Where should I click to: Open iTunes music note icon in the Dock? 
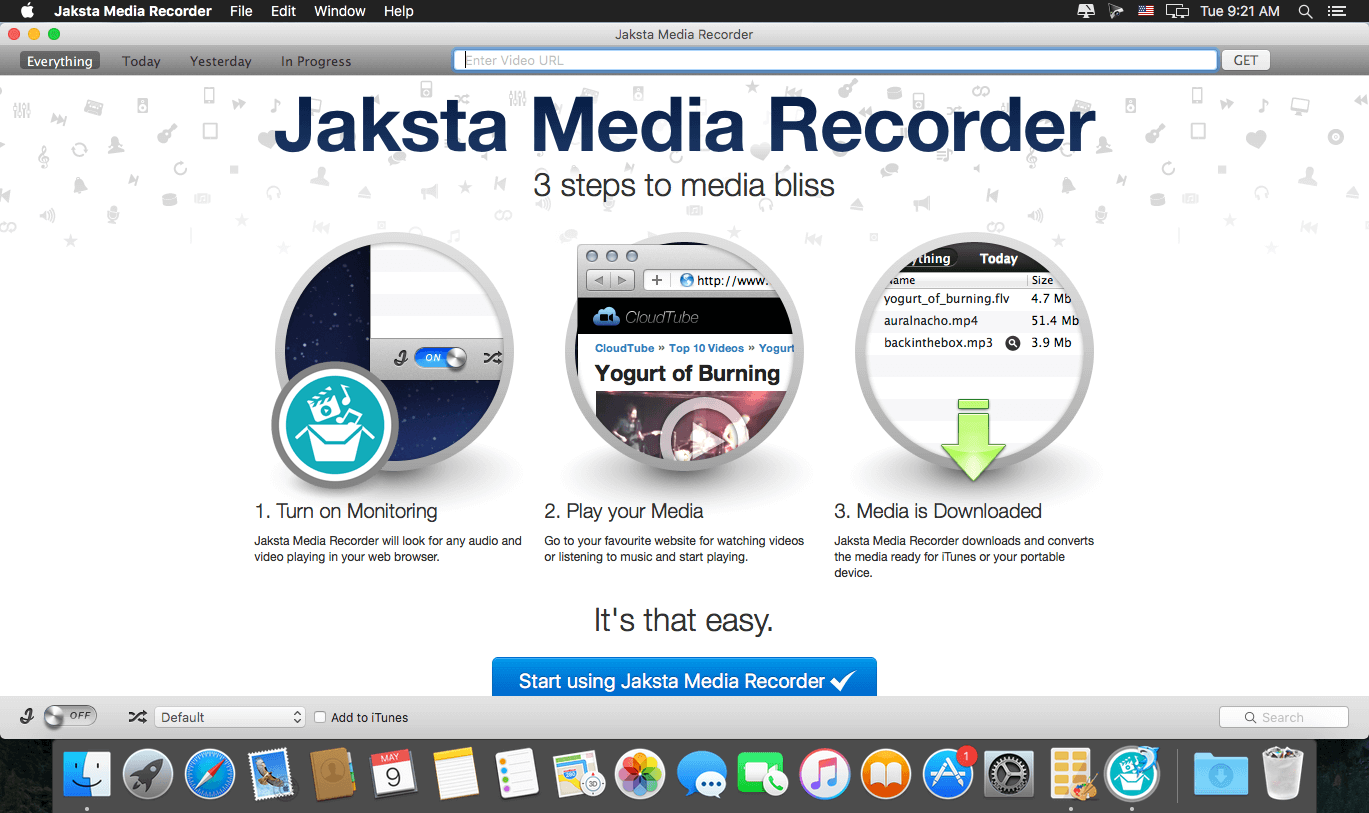(x=824, y=775)
